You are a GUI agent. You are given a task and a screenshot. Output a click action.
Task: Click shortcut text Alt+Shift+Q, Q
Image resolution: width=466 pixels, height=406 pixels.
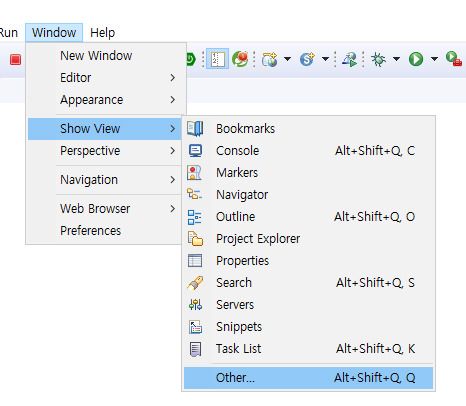tap(375, 378)
